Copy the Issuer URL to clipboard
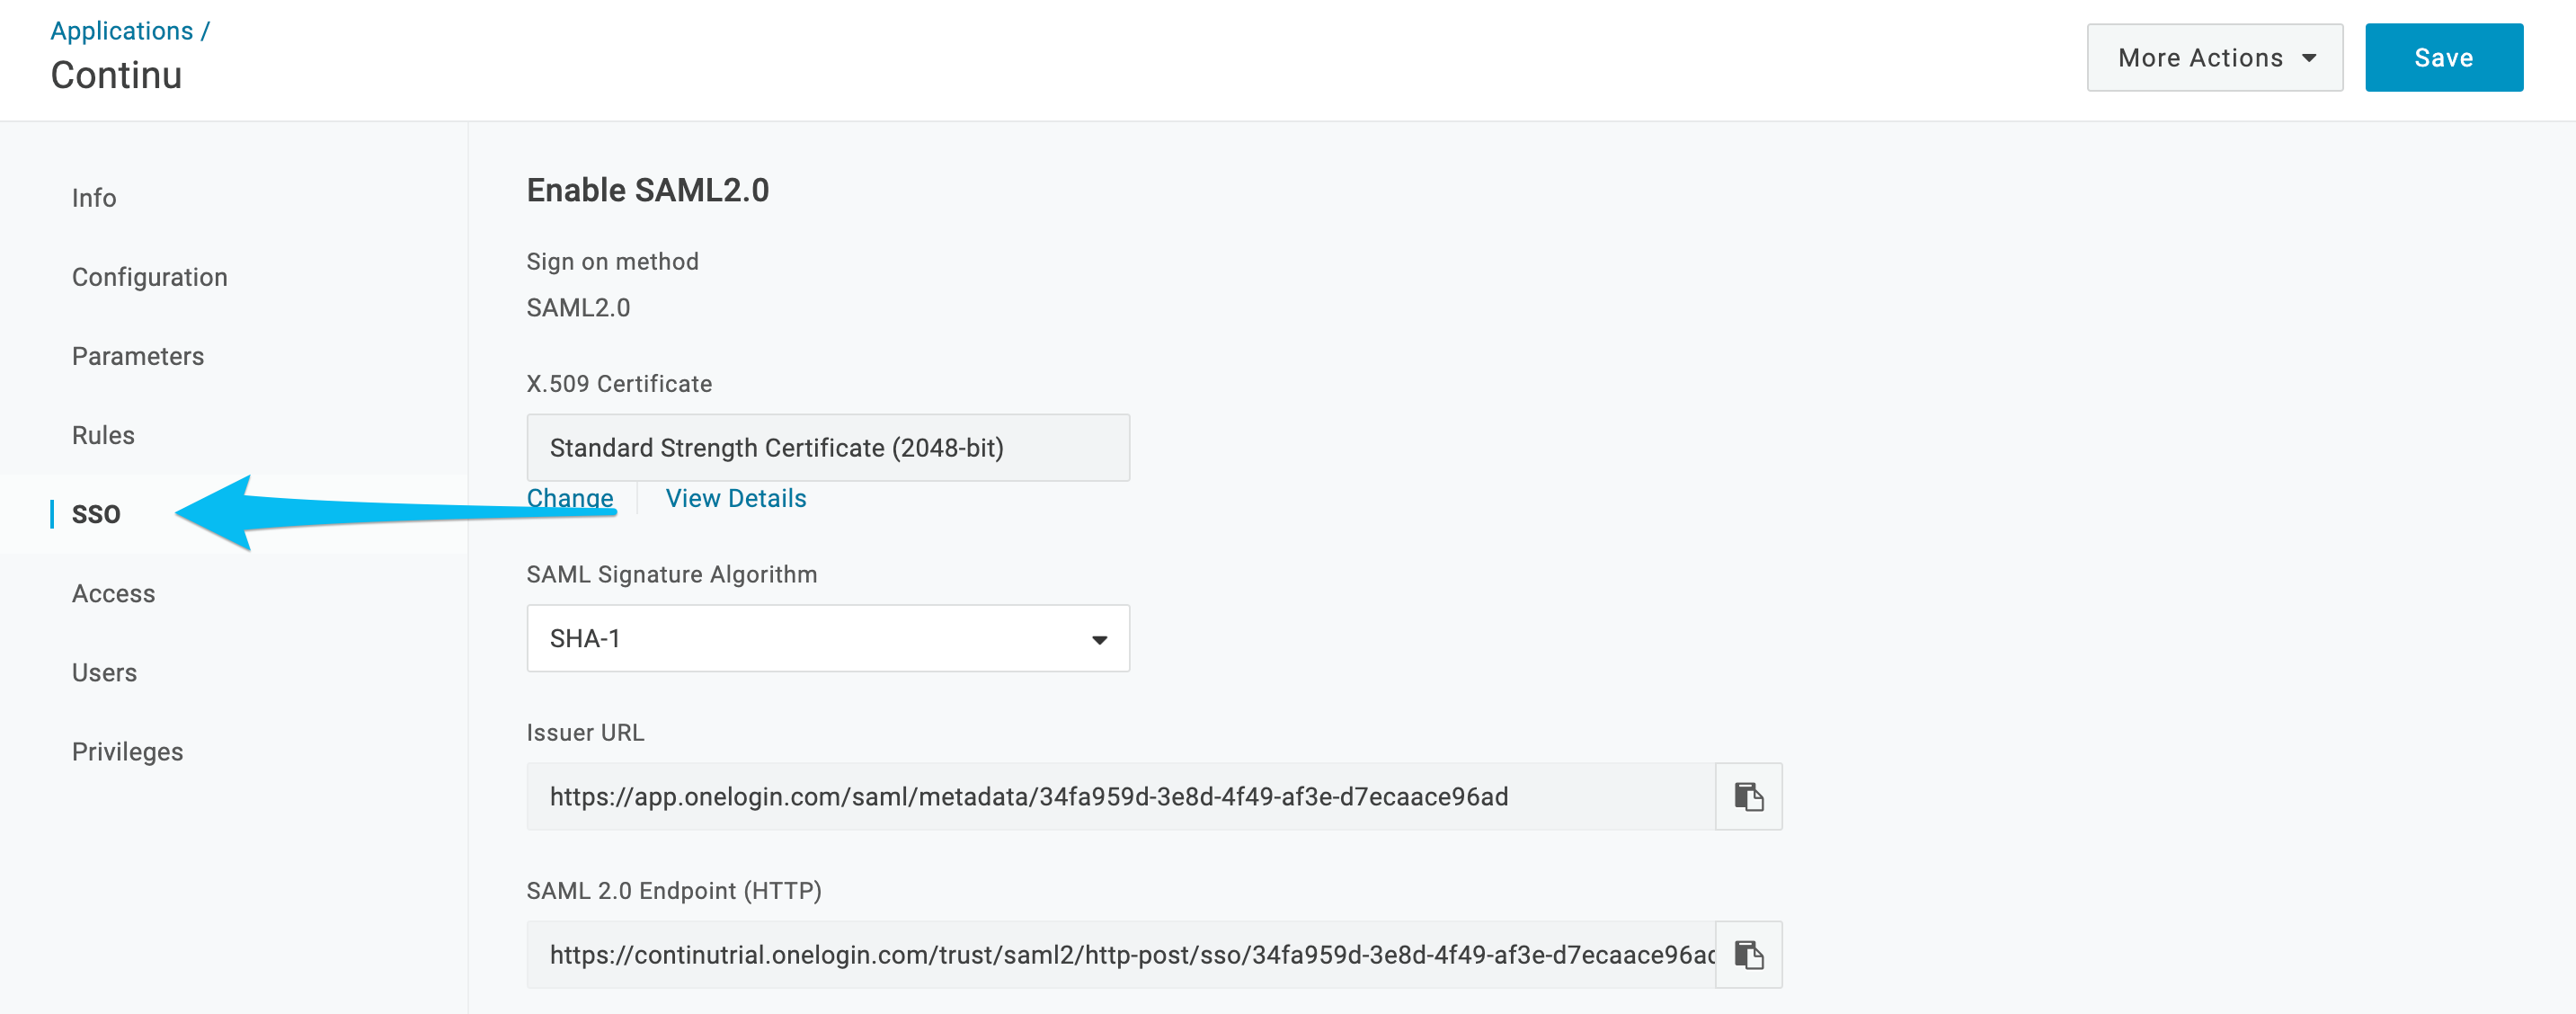 click(x=1748, y=796)
